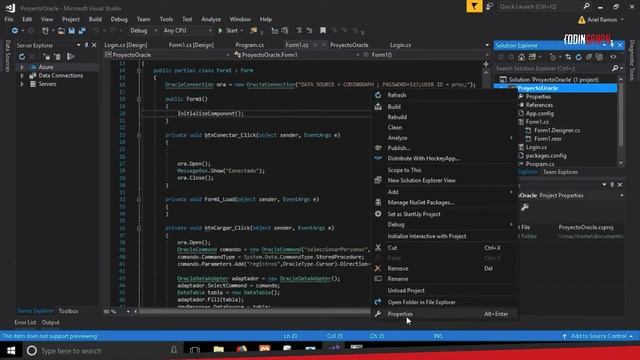Select App.config in Solution Explorer
The width and height of the screenshot is (640, 360).
tap(539, 113)
